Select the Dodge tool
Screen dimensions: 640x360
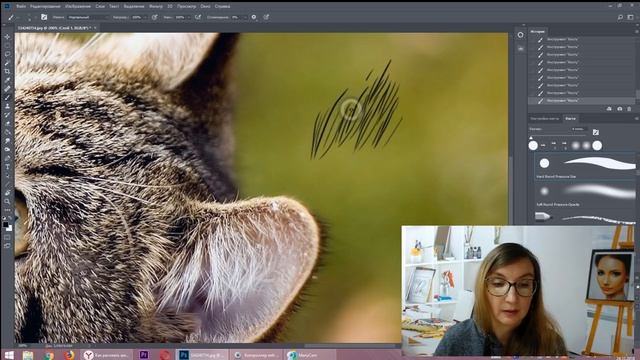[7, 149]
